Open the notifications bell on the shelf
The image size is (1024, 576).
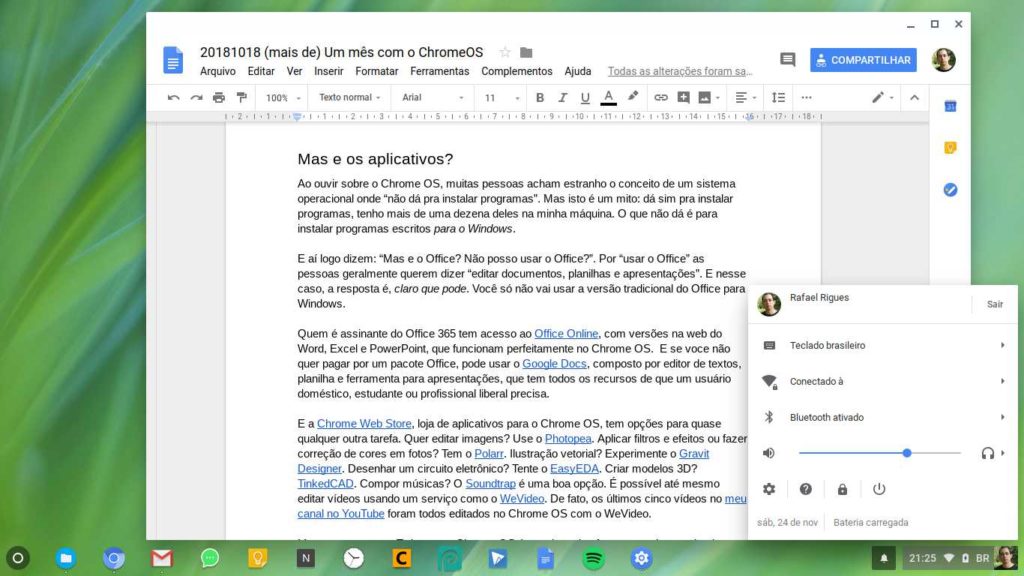884,558
